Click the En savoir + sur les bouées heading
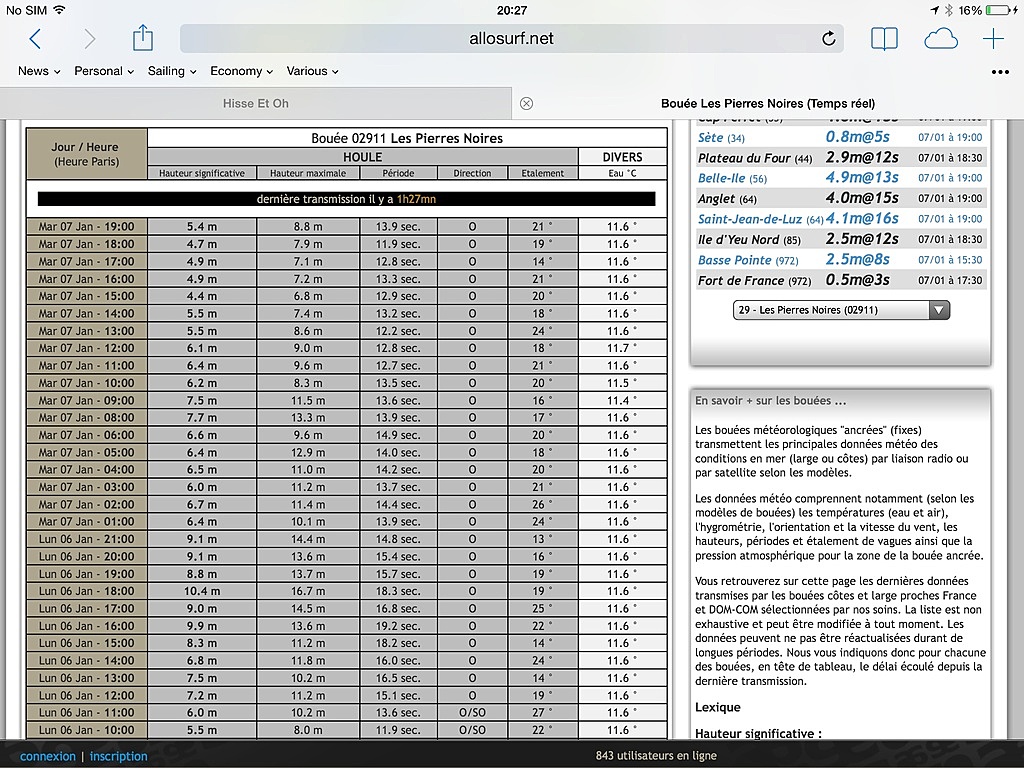This screenshot has height=768, width=1024. click(771, 401)
